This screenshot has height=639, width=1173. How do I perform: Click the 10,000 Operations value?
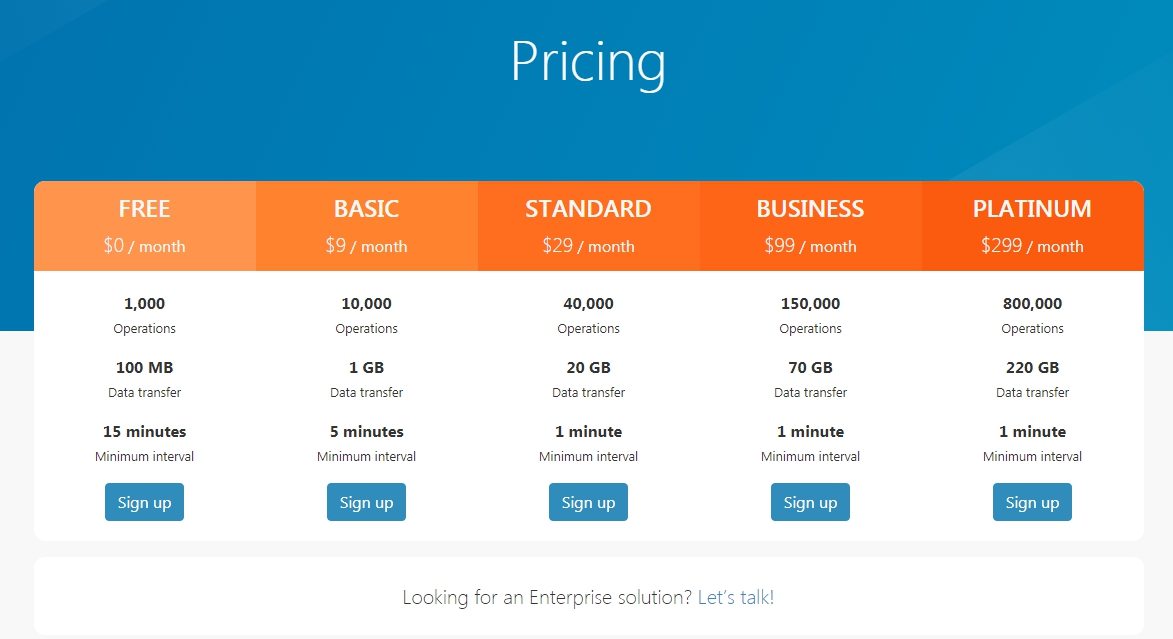click(366, 304)
